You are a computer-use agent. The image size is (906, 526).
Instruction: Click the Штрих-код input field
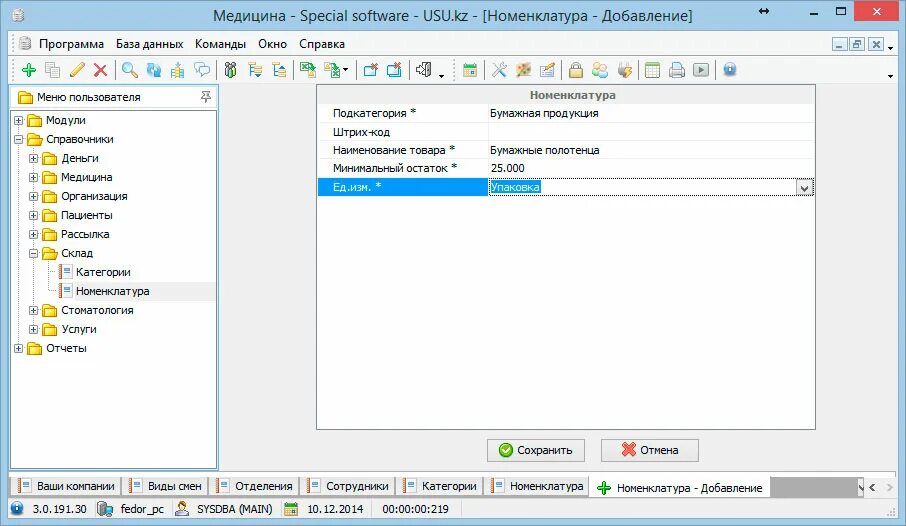click(x=651, y=132)
